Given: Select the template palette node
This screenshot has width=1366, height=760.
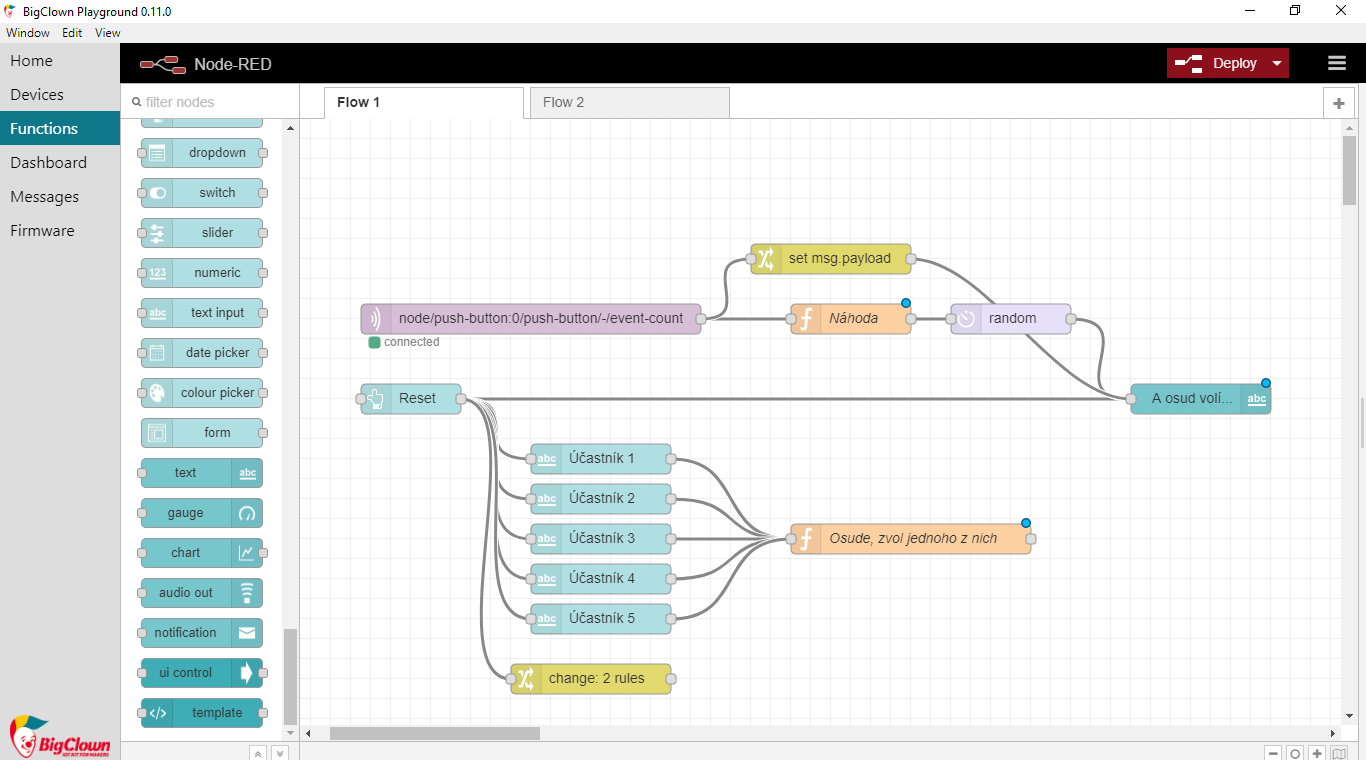Looking at the screenshot, I should click(202, 713).
